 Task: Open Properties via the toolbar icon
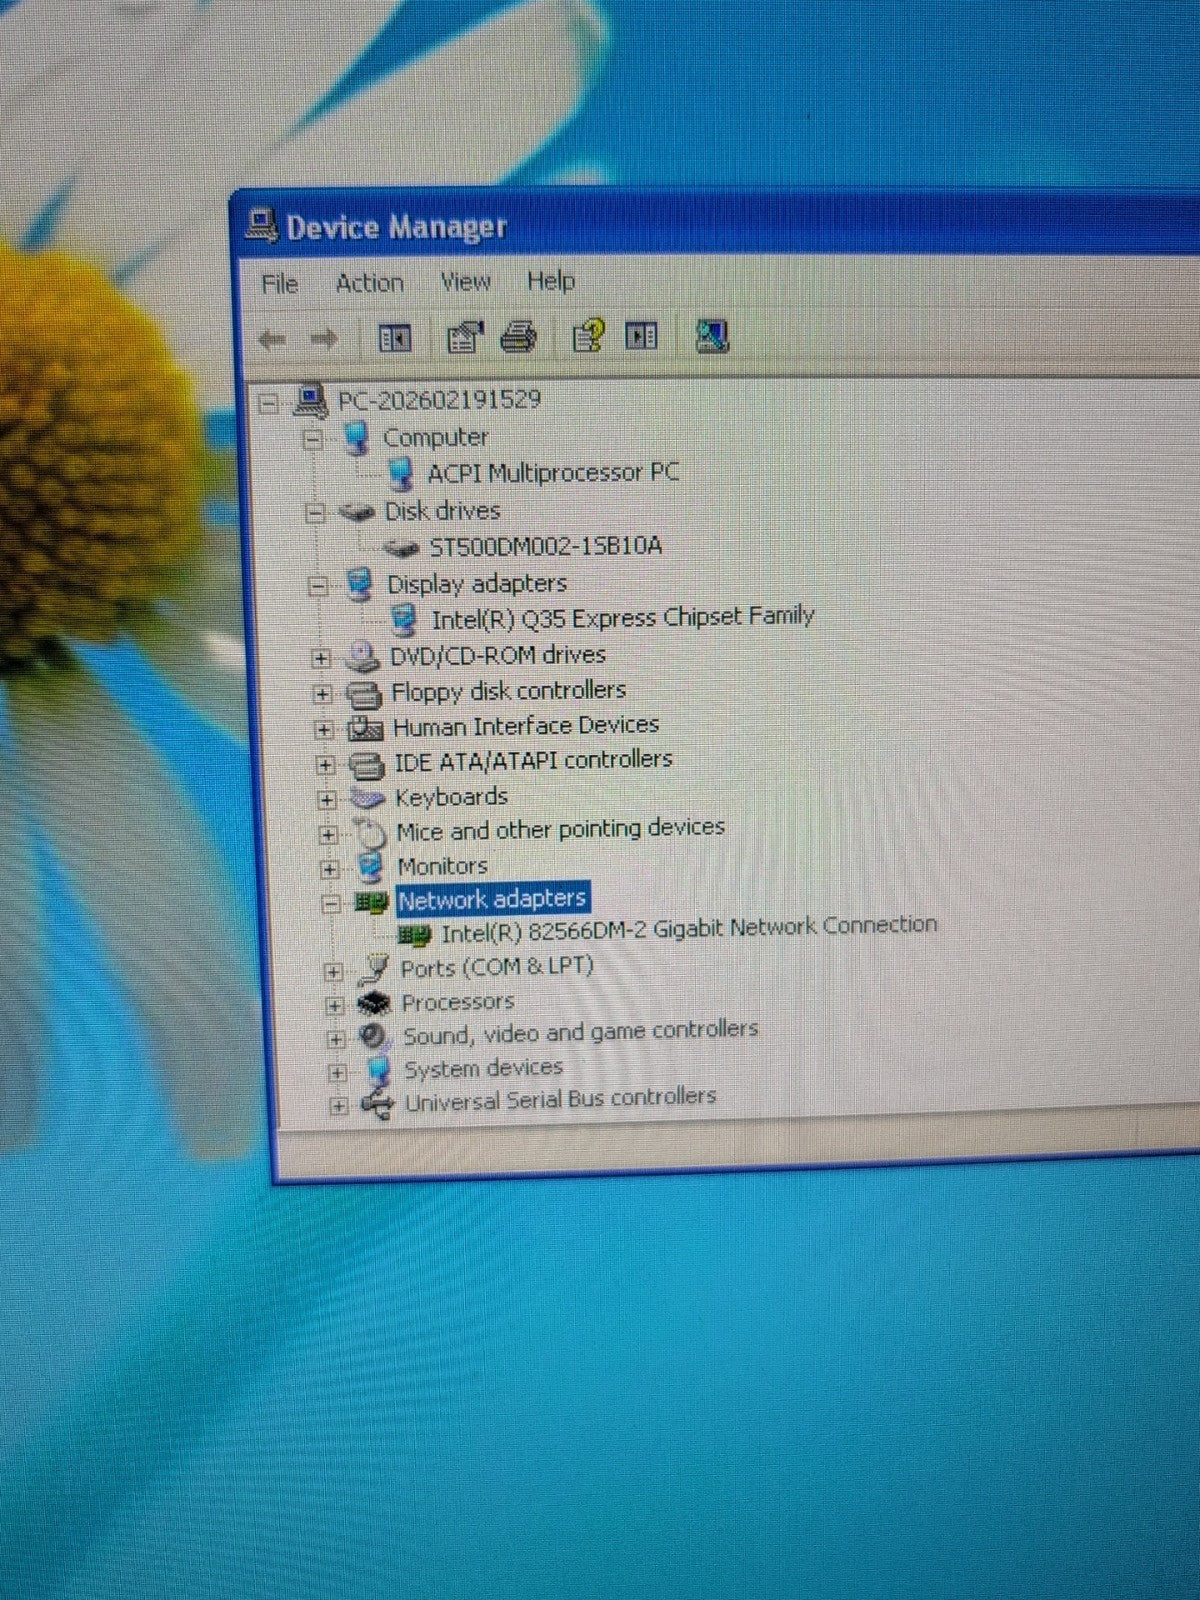[464, 338]
